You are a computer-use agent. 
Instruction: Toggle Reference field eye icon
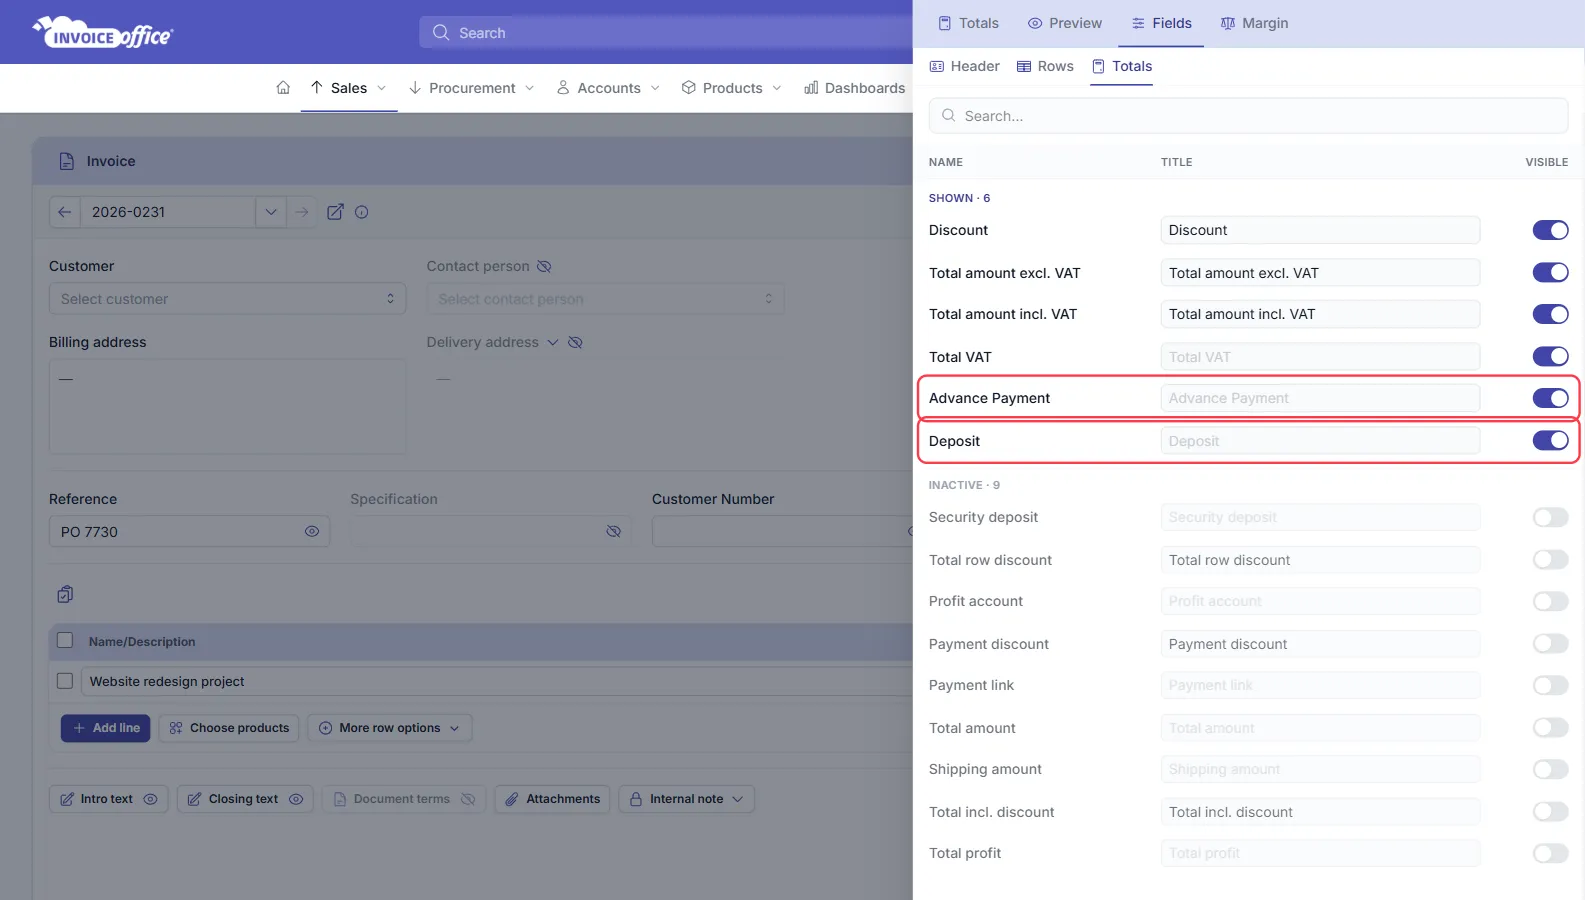click(x=312, y=531)
